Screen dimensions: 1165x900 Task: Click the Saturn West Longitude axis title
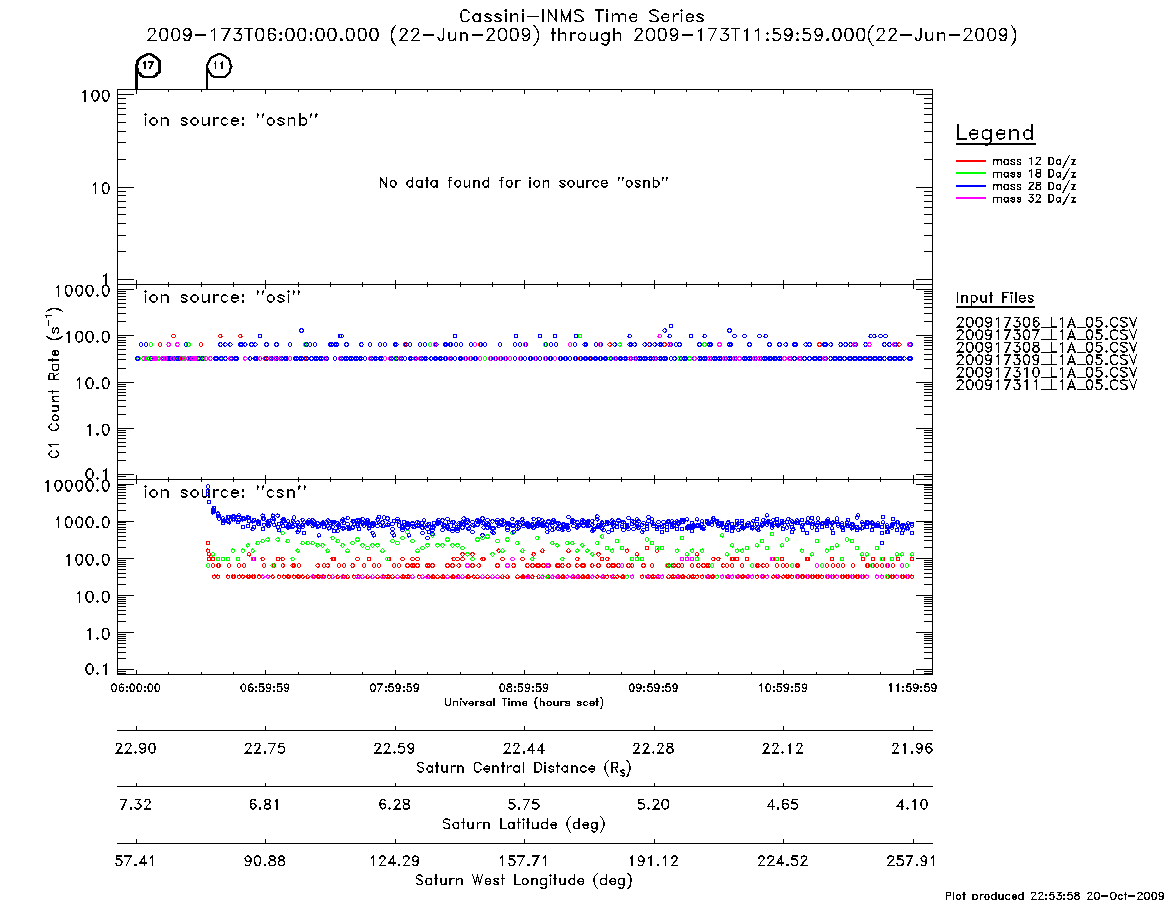coord(524,881)
